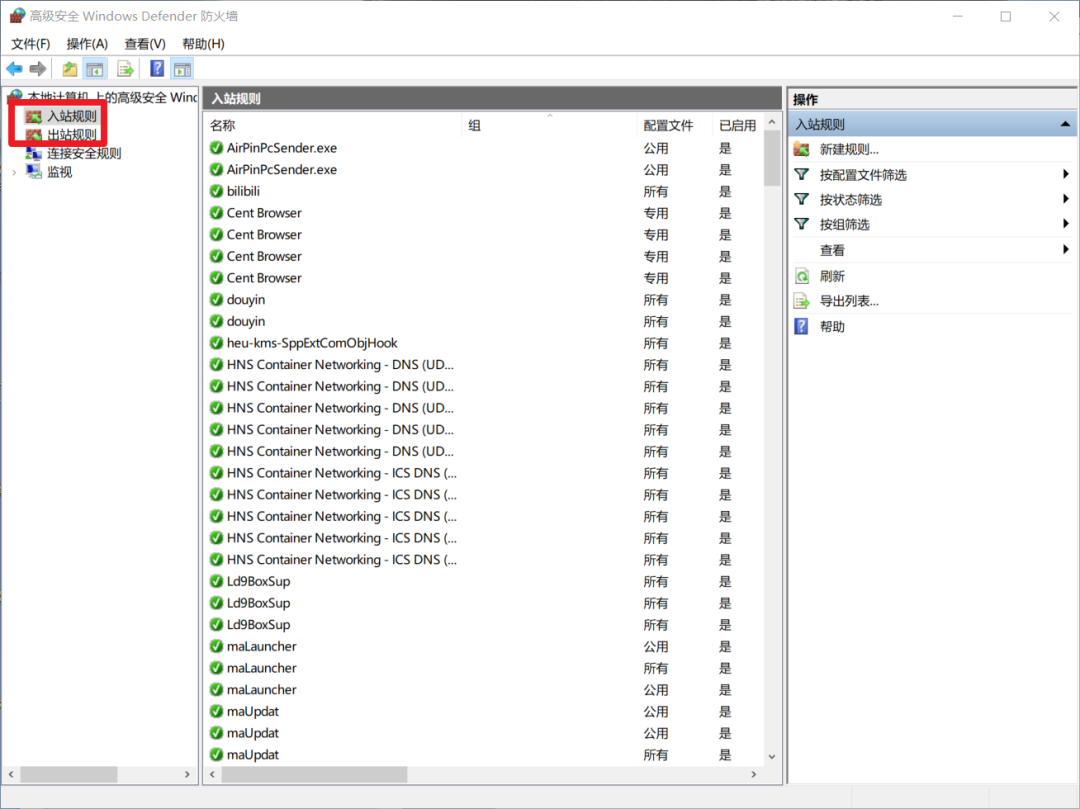Select the bilibili rule row

(x=485, y=191)
